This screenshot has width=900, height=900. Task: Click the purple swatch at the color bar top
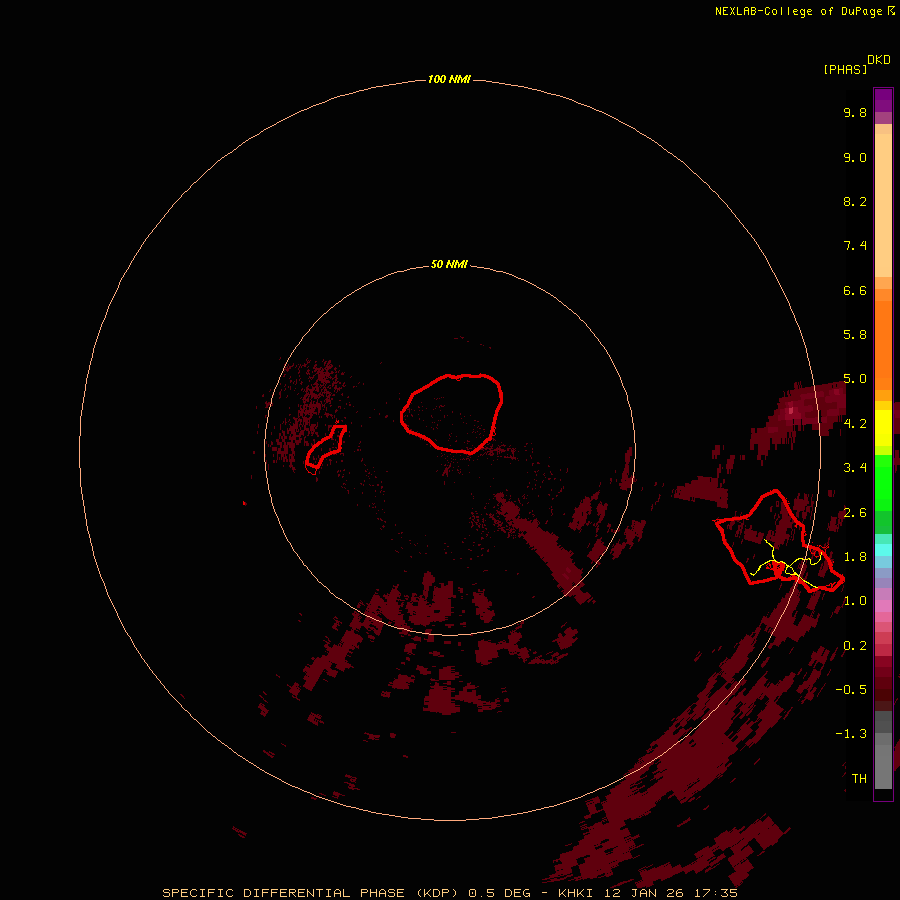[883, 100]
